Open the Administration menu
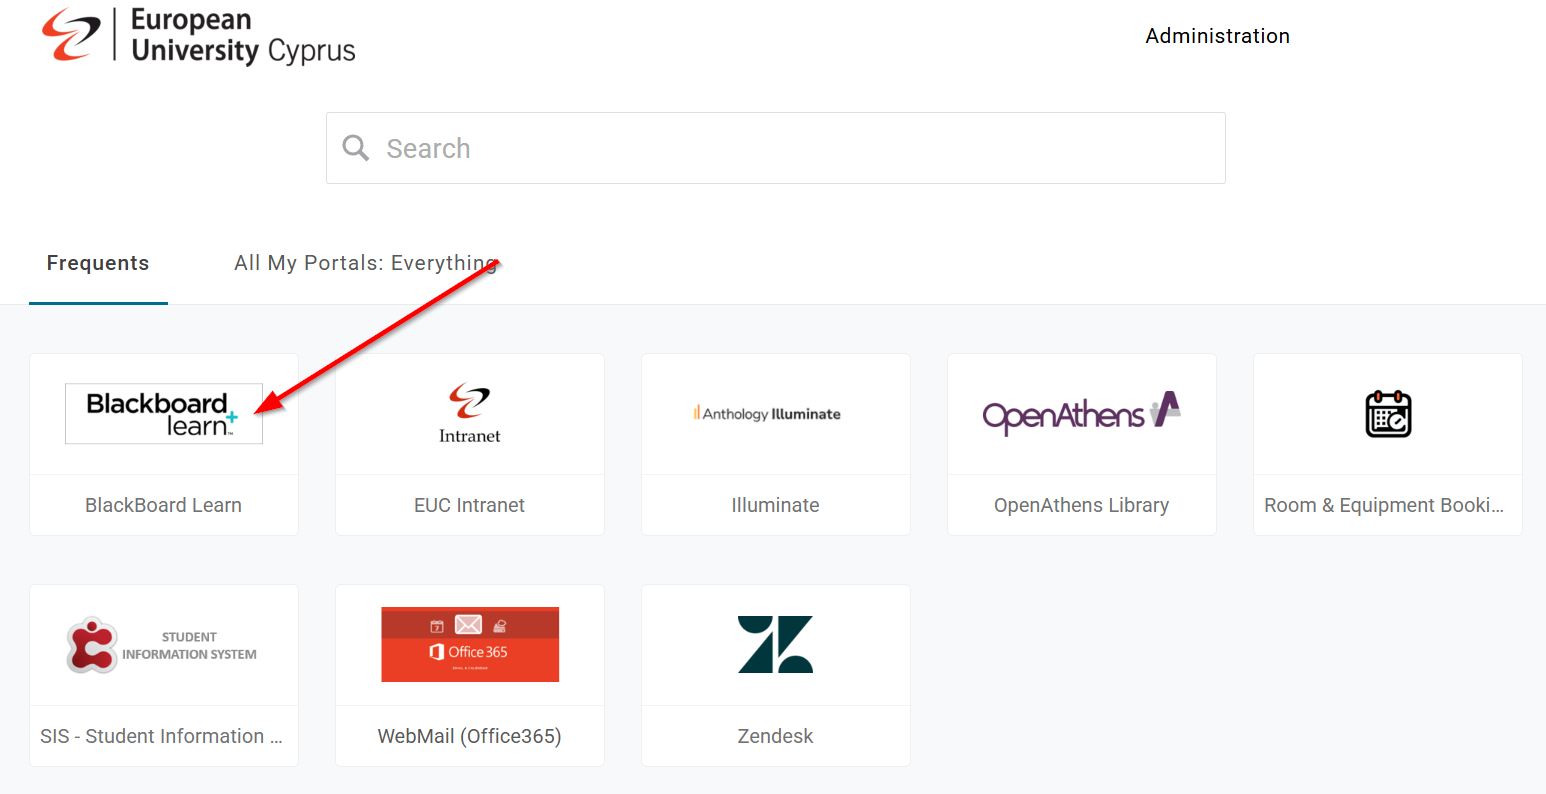1546x794 pixels. tap(1217, 35)
